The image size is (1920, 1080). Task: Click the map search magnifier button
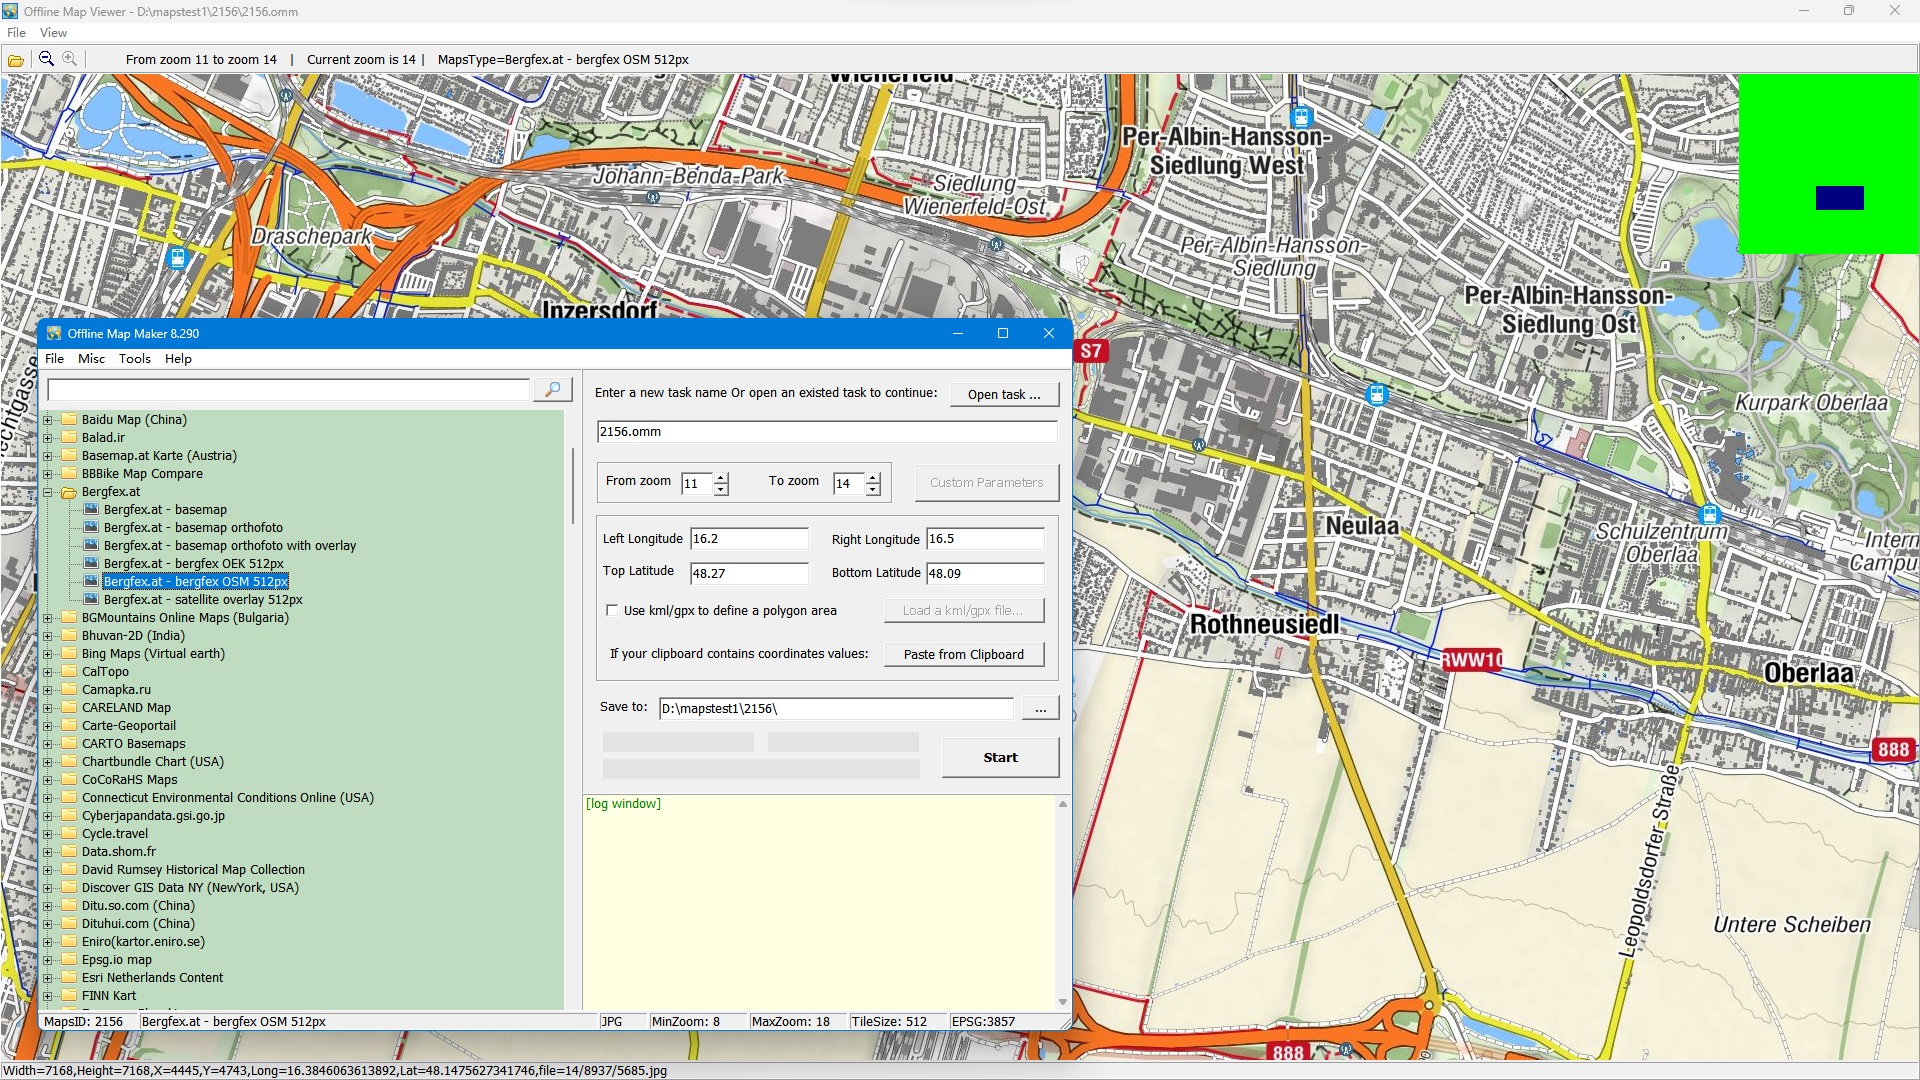(x=552, y=389)
